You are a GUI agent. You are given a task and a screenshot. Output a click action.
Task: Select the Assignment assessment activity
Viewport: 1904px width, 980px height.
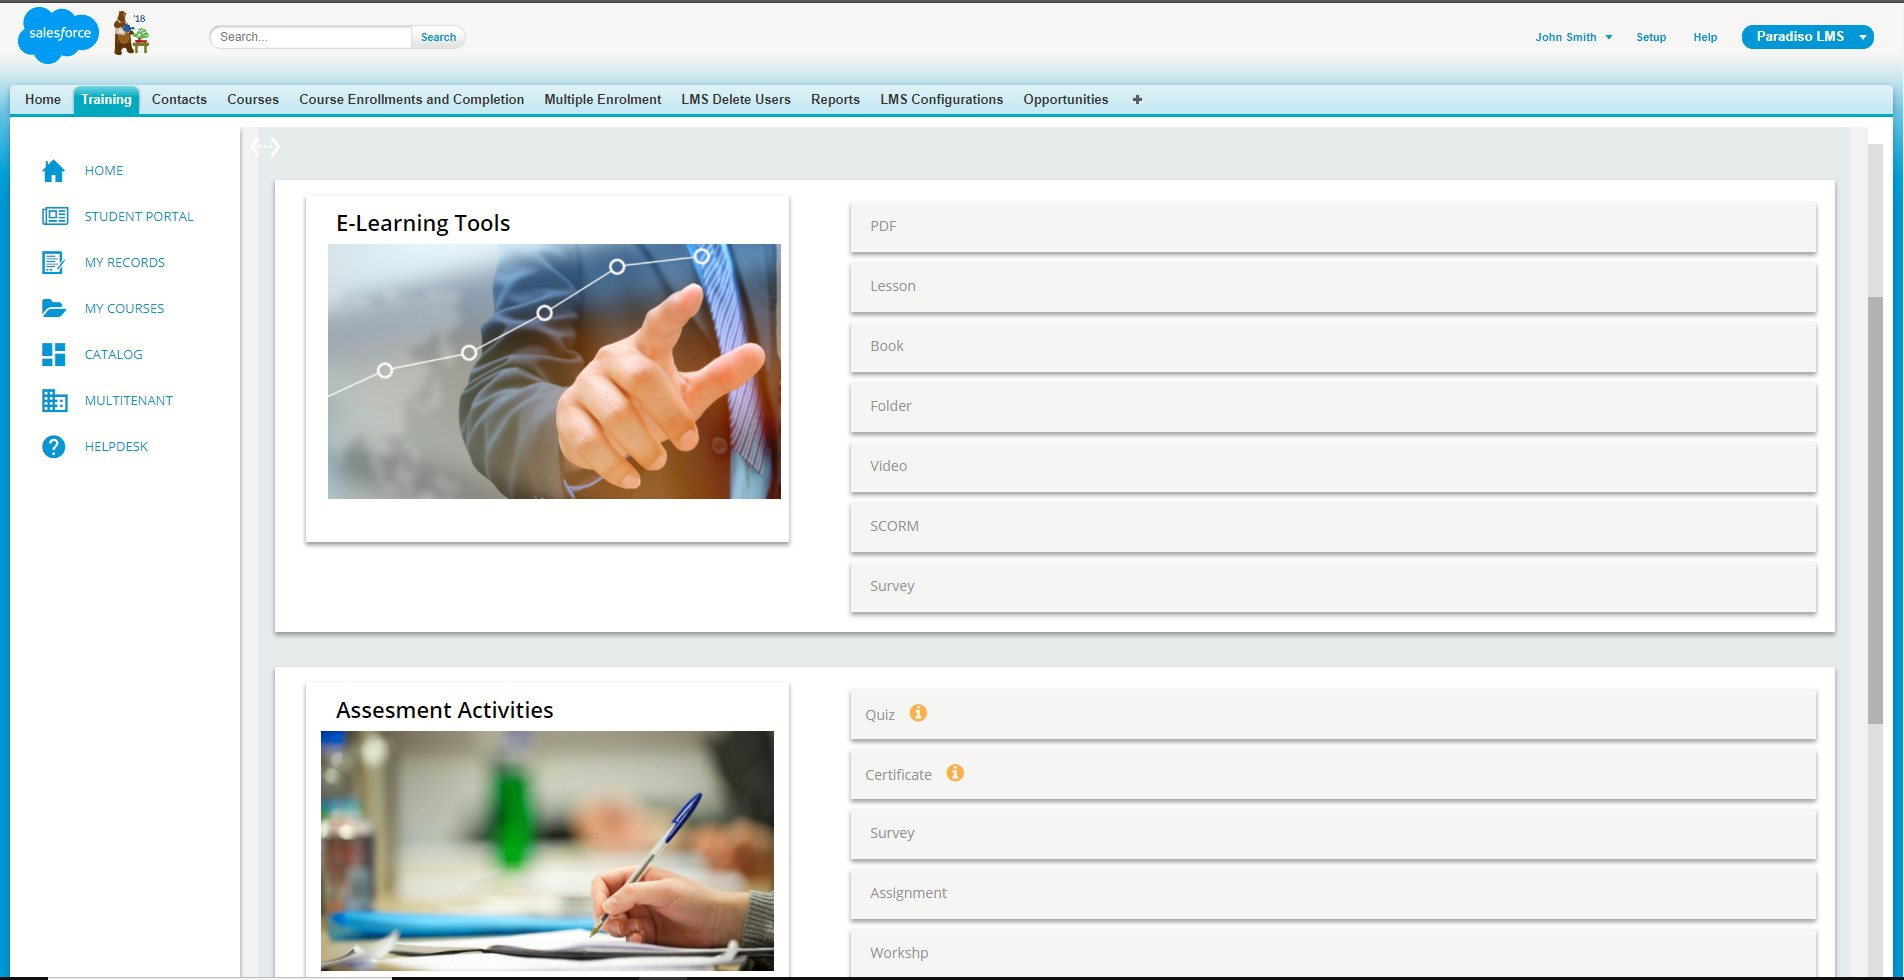(x=1333, y=894)
